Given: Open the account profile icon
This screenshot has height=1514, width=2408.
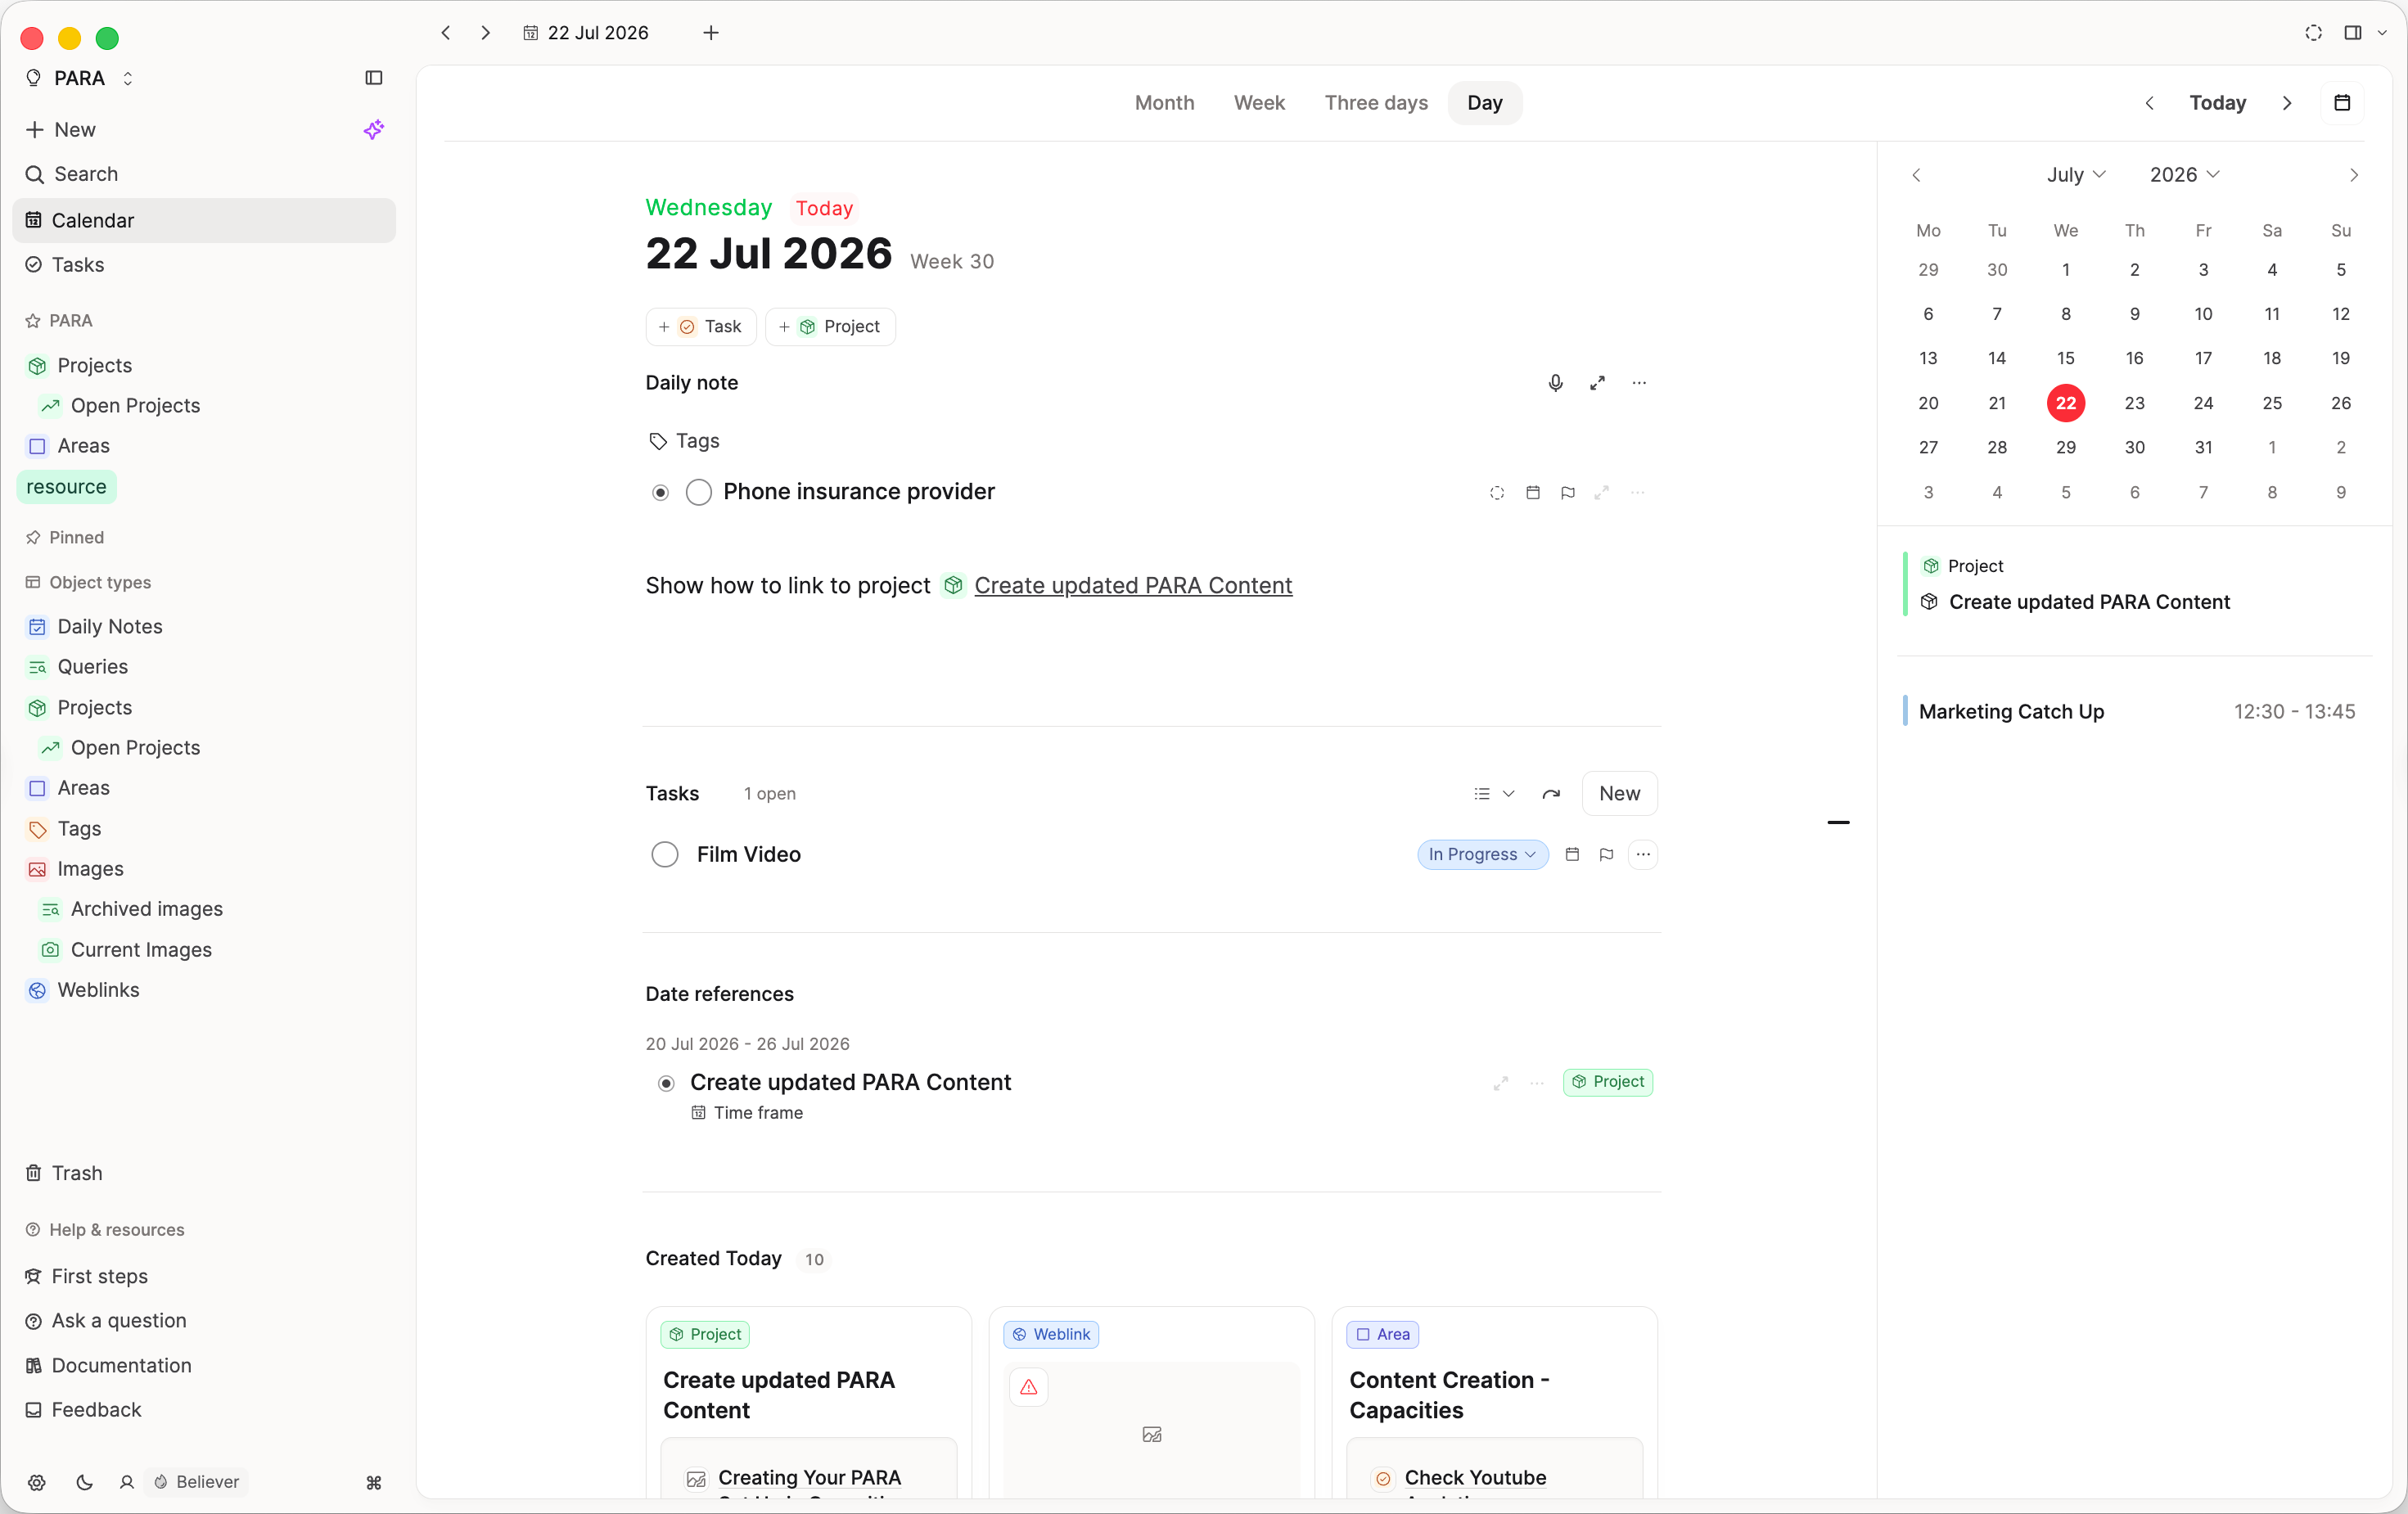Looking at the screenshot, I should [x=127, y=1482].
